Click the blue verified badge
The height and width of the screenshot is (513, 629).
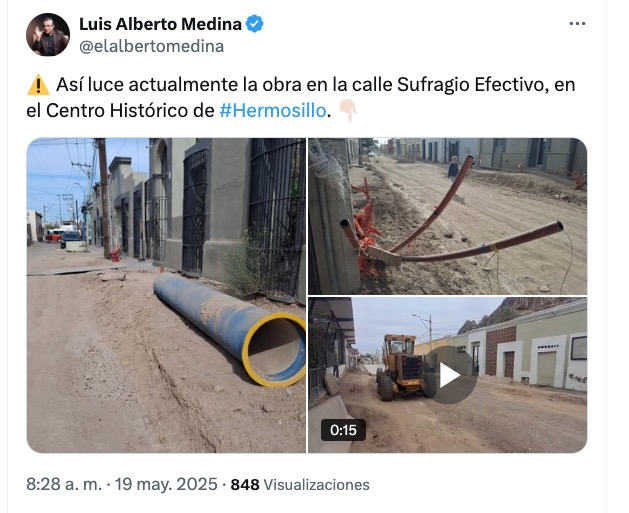pyautogui.click(x=254, y=24)
